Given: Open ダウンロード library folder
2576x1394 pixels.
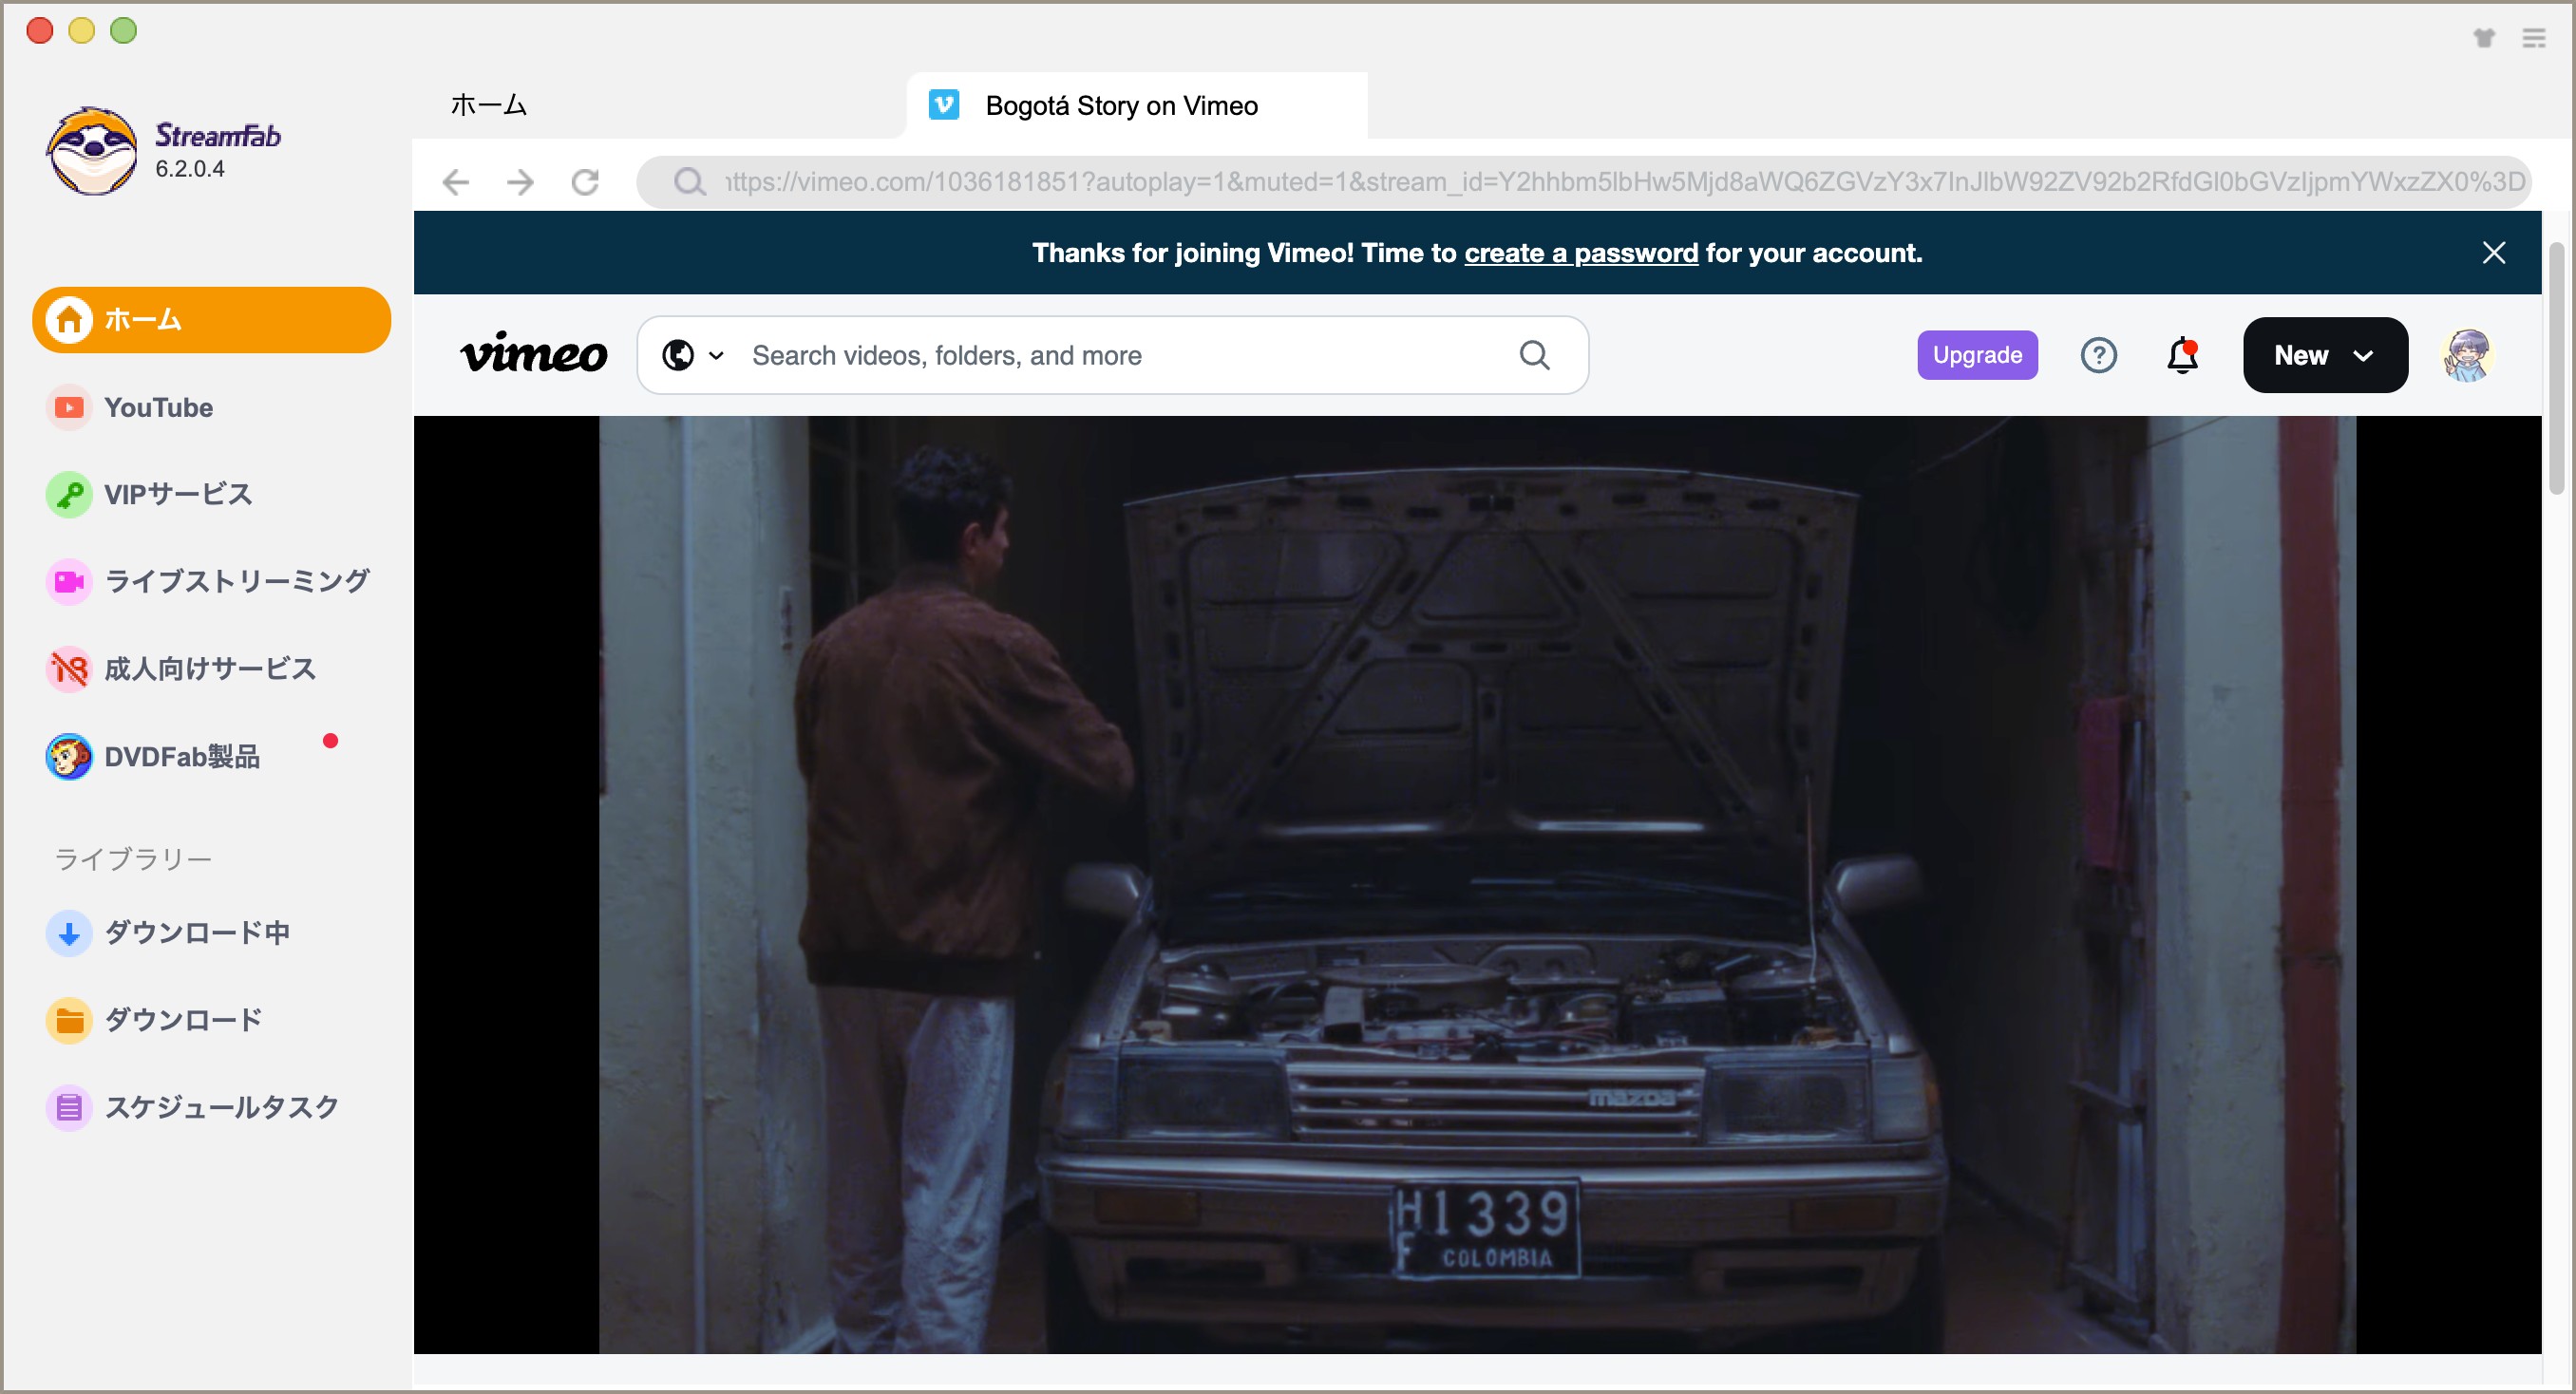Looking at the screenshot, I should (x=211, y=1020).
